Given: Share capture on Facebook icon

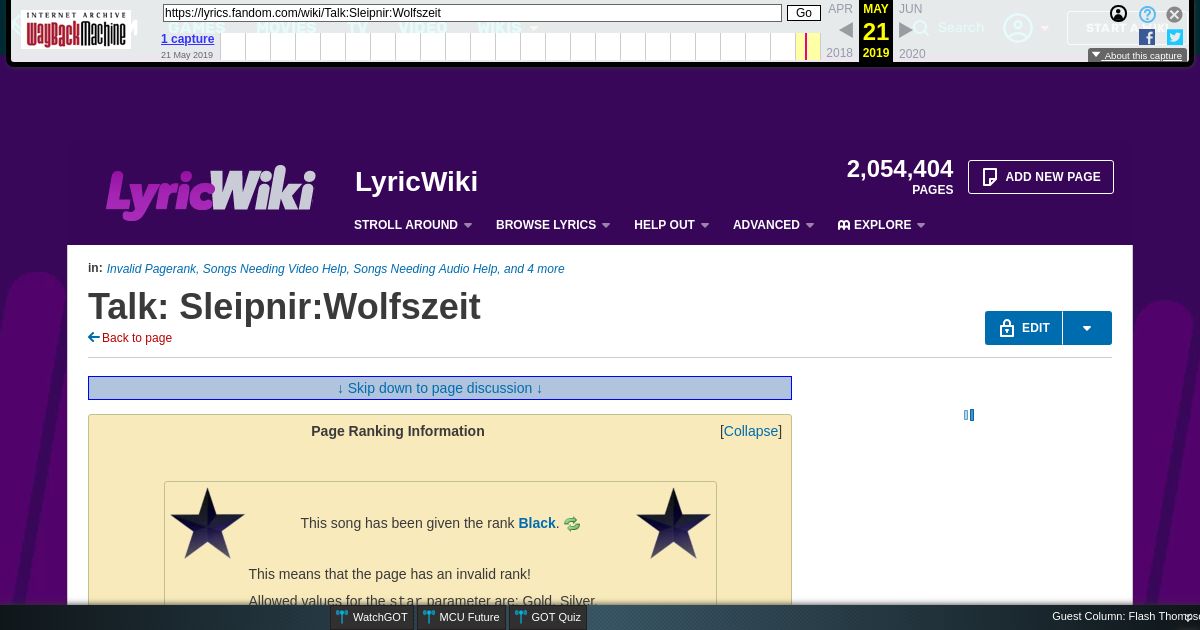Looking at the screenshot, I should pos(1147,37).
